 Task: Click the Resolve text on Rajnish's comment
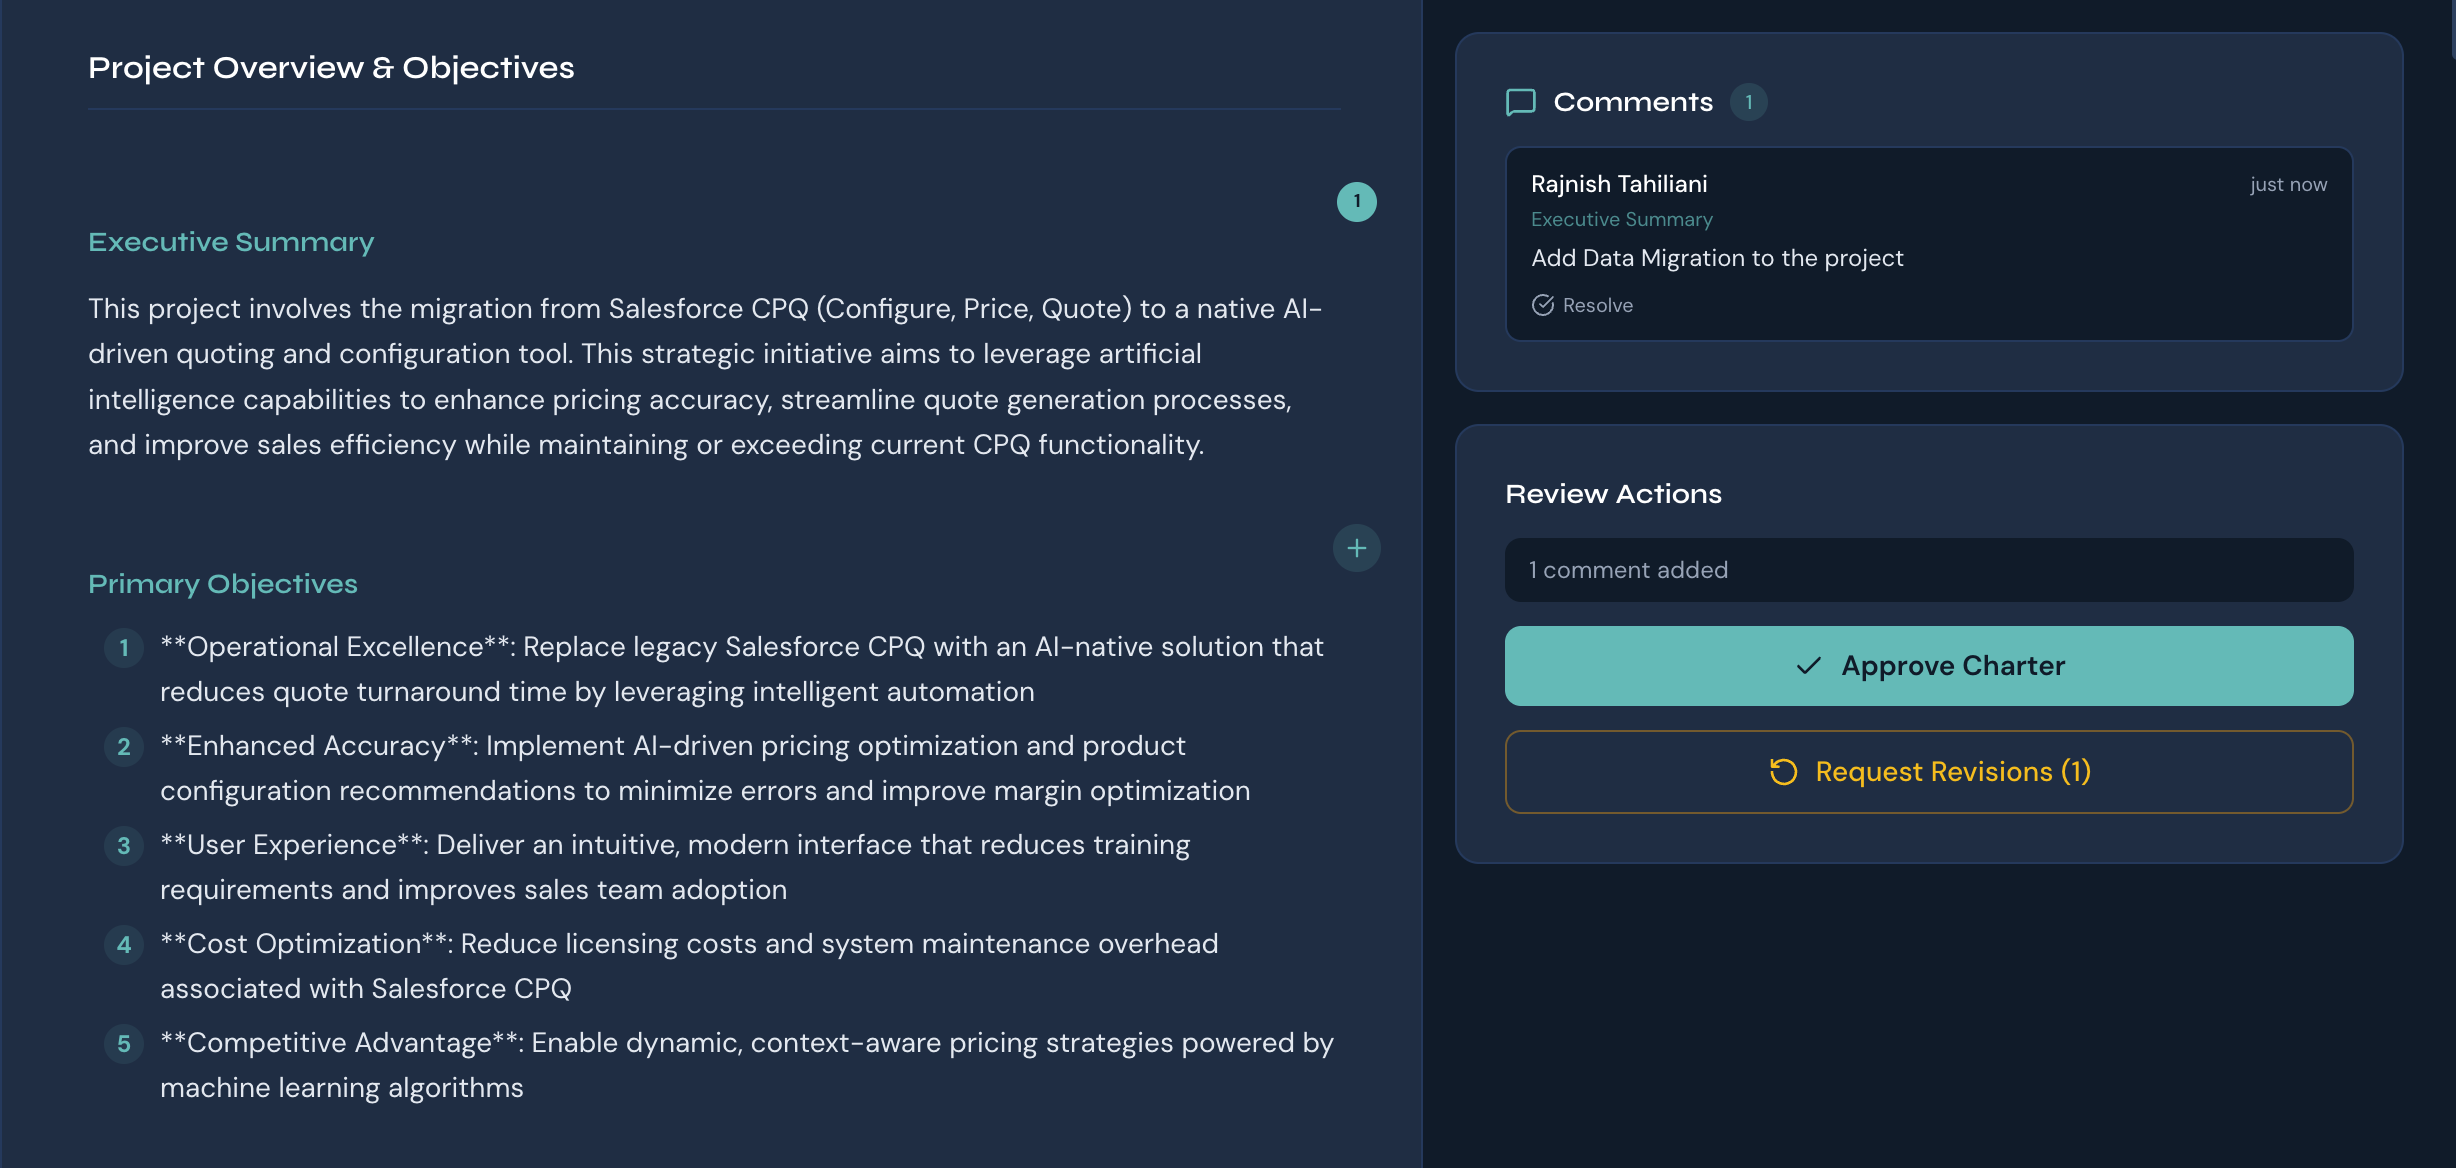point(1597,305)
